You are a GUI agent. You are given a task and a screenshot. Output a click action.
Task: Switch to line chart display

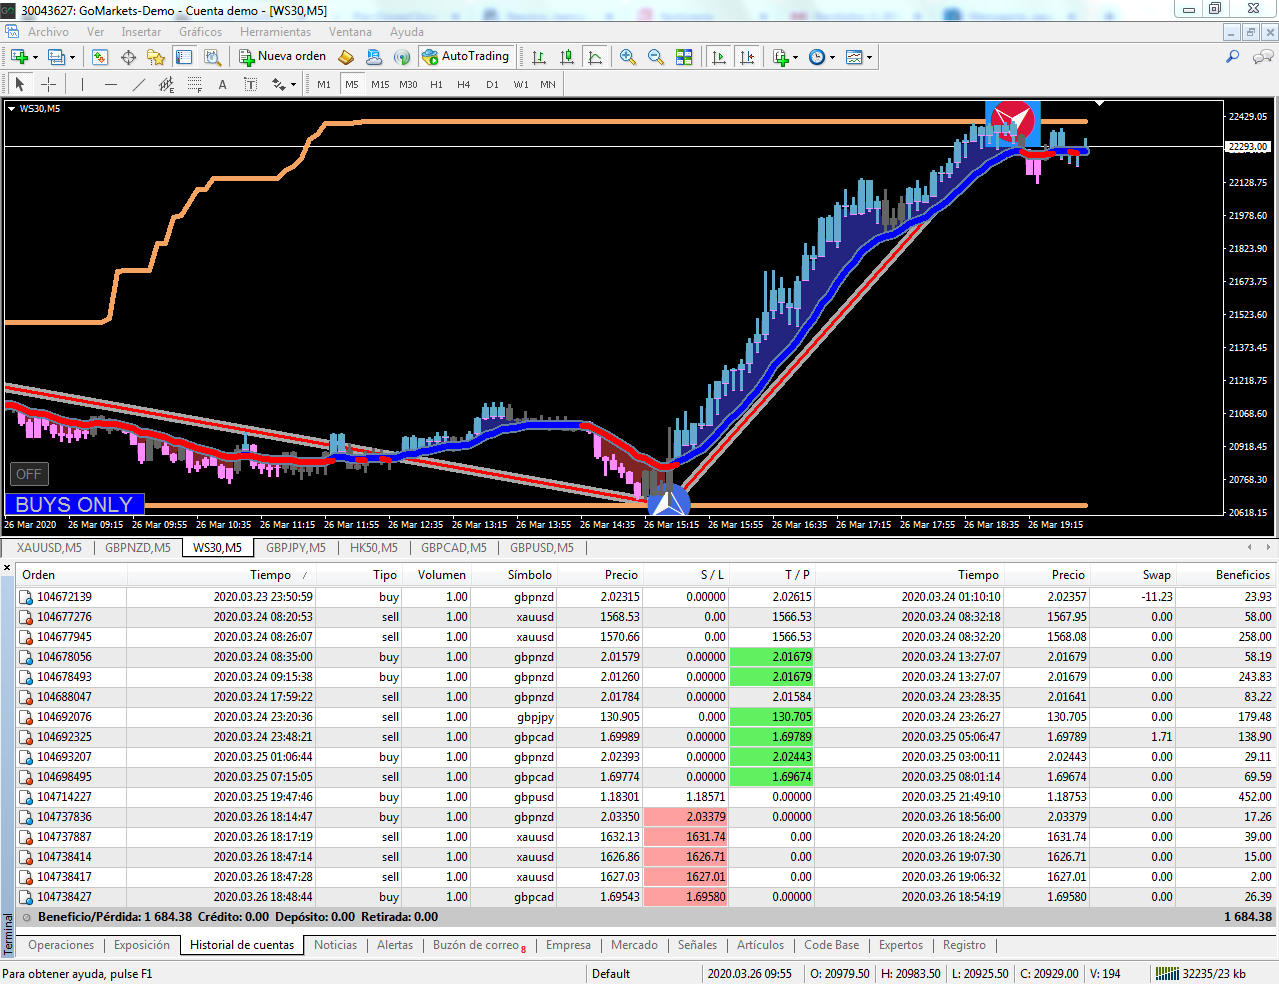595,57
